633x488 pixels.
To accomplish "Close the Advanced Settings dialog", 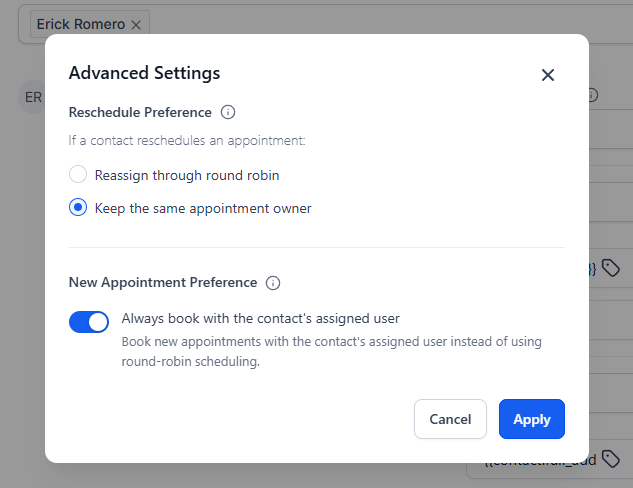I will (x=547, y=75).
